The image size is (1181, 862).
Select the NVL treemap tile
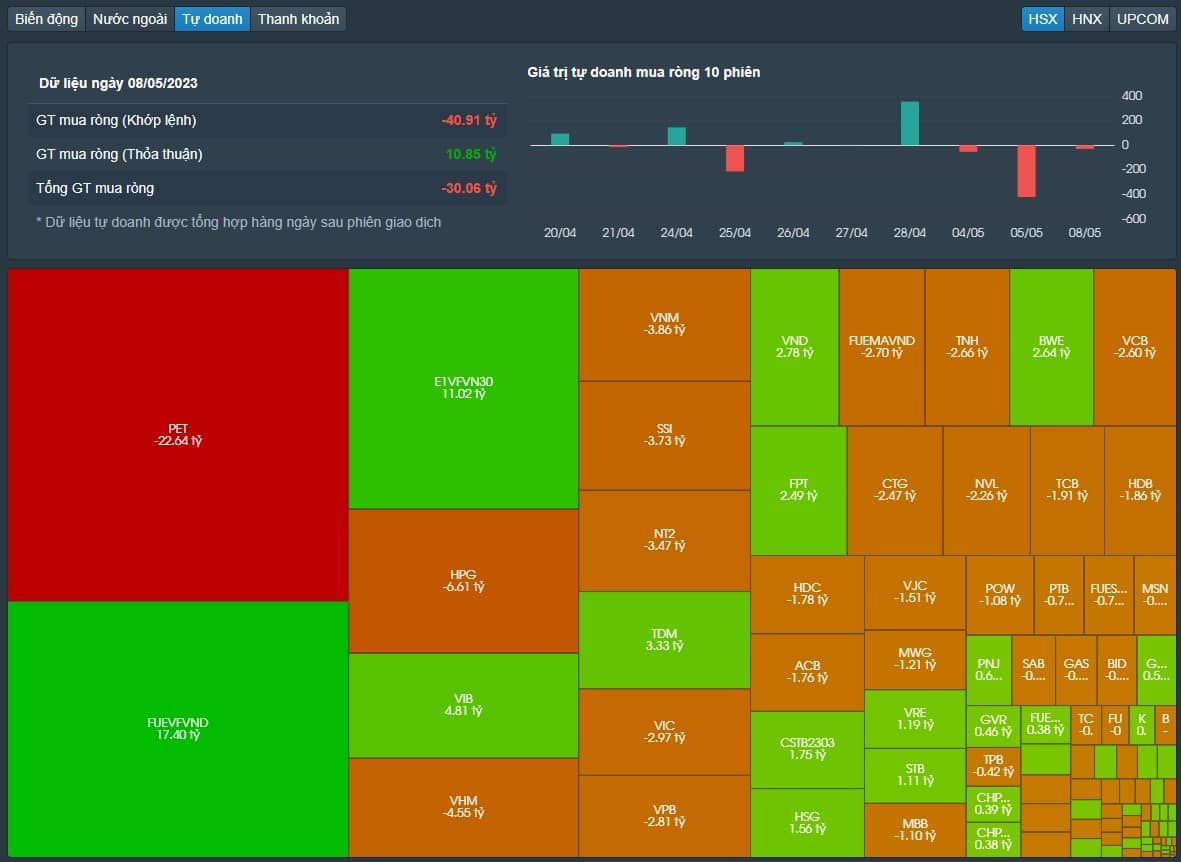coord(987,491)
